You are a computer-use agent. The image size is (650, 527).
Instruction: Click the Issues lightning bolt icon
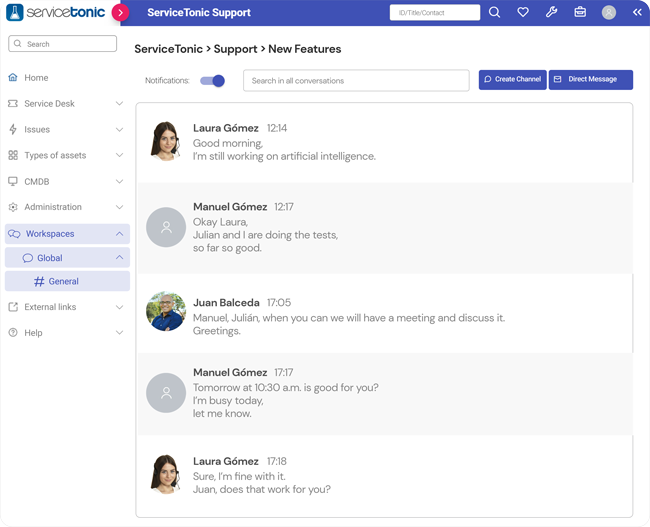[13, 129]
